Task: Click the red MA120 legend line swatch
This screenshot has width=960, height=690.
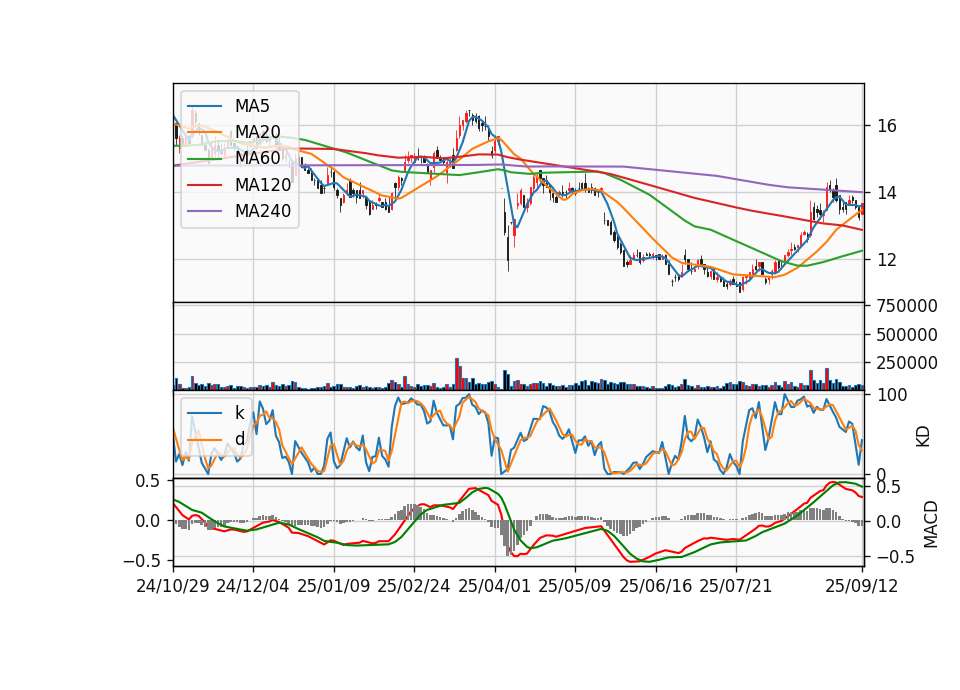Action: click(204, 185)
